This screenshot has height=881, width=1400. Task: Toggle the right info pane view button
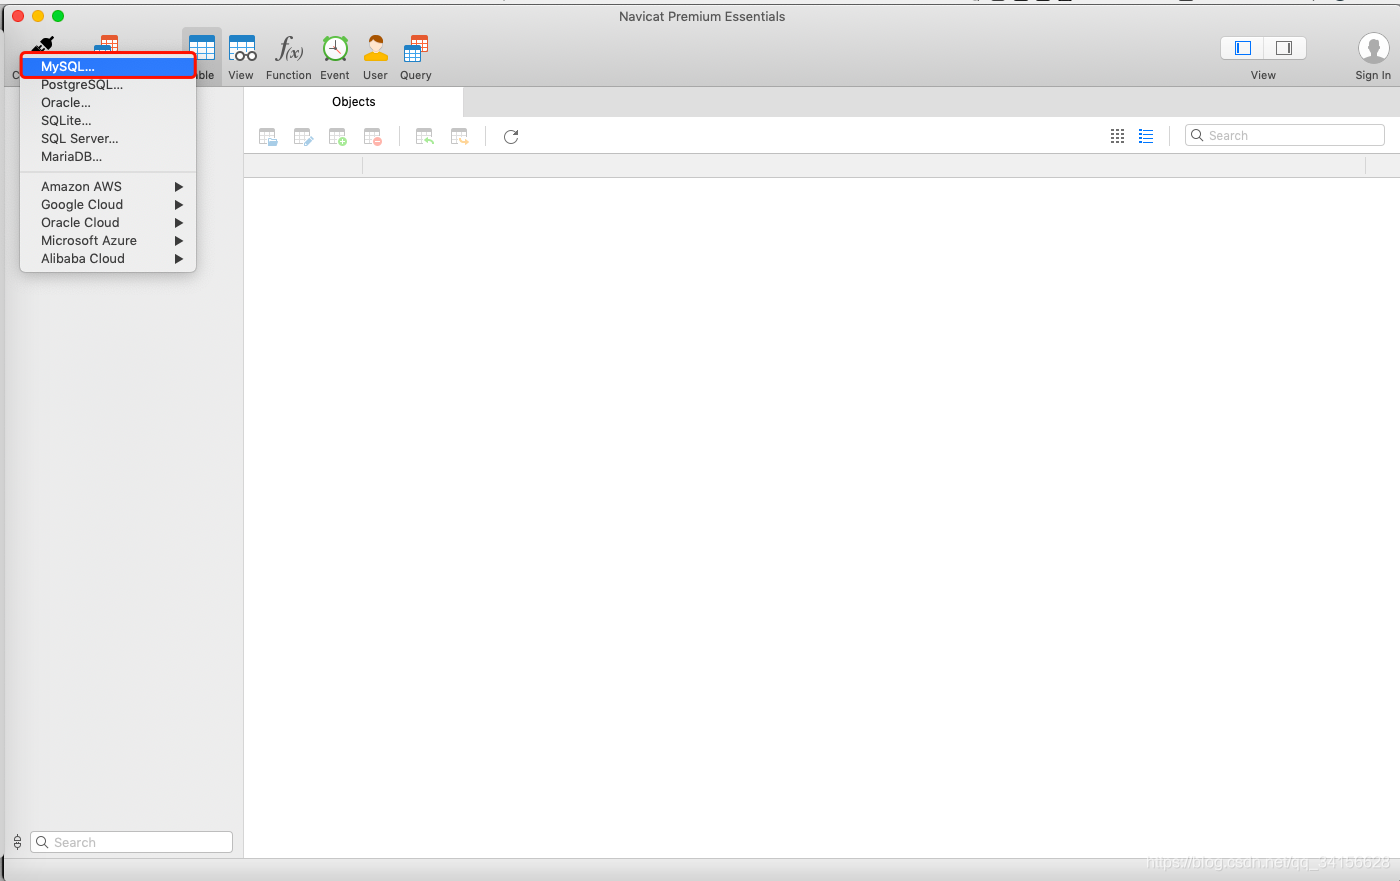tap(1285, 48)
